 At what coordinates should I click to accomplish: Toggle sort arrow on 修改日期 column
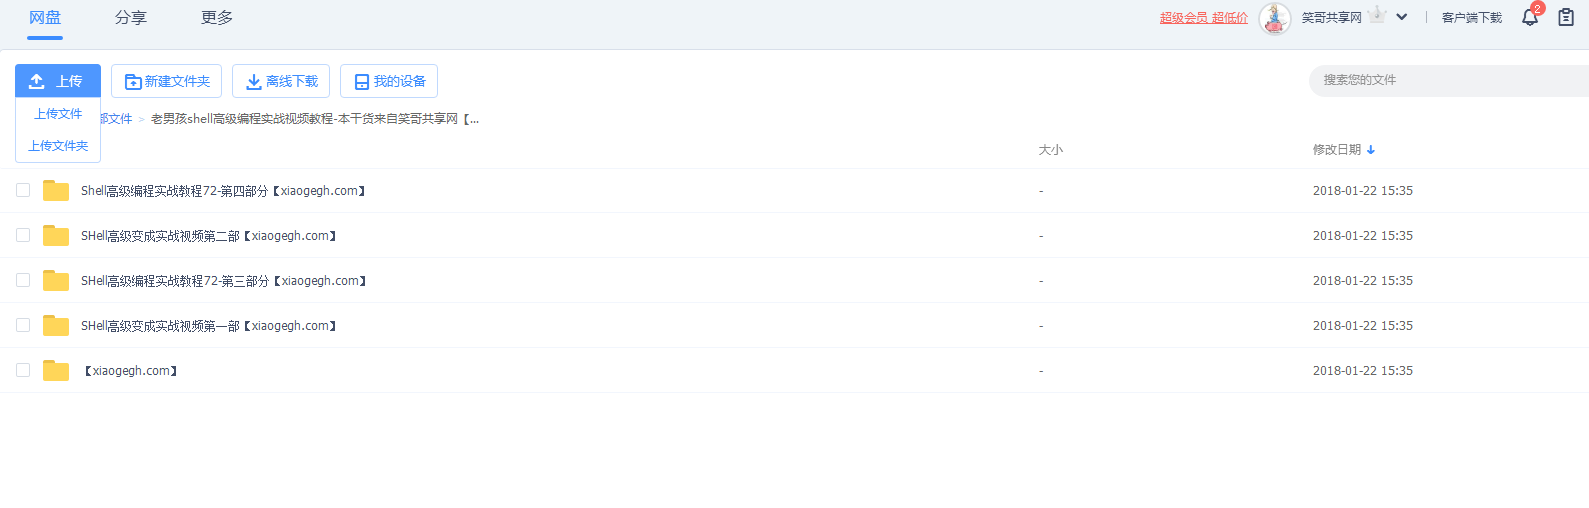[x=1371, y=150]
